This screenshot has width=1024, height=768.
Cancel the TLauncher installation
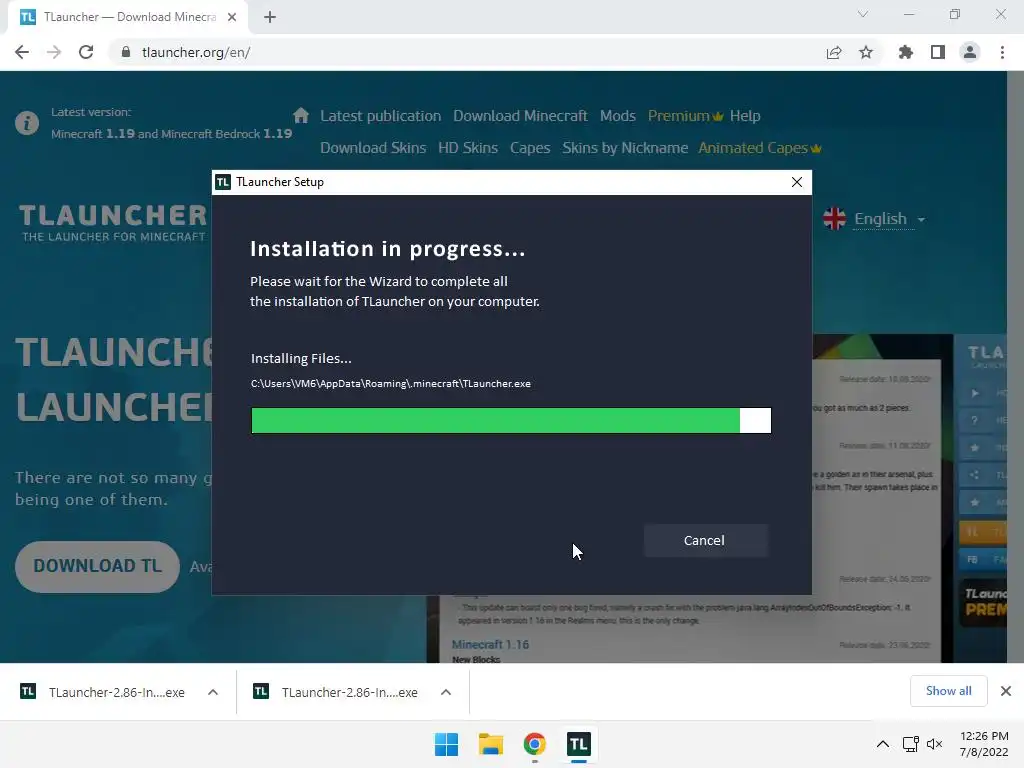(x=705, y=540)
